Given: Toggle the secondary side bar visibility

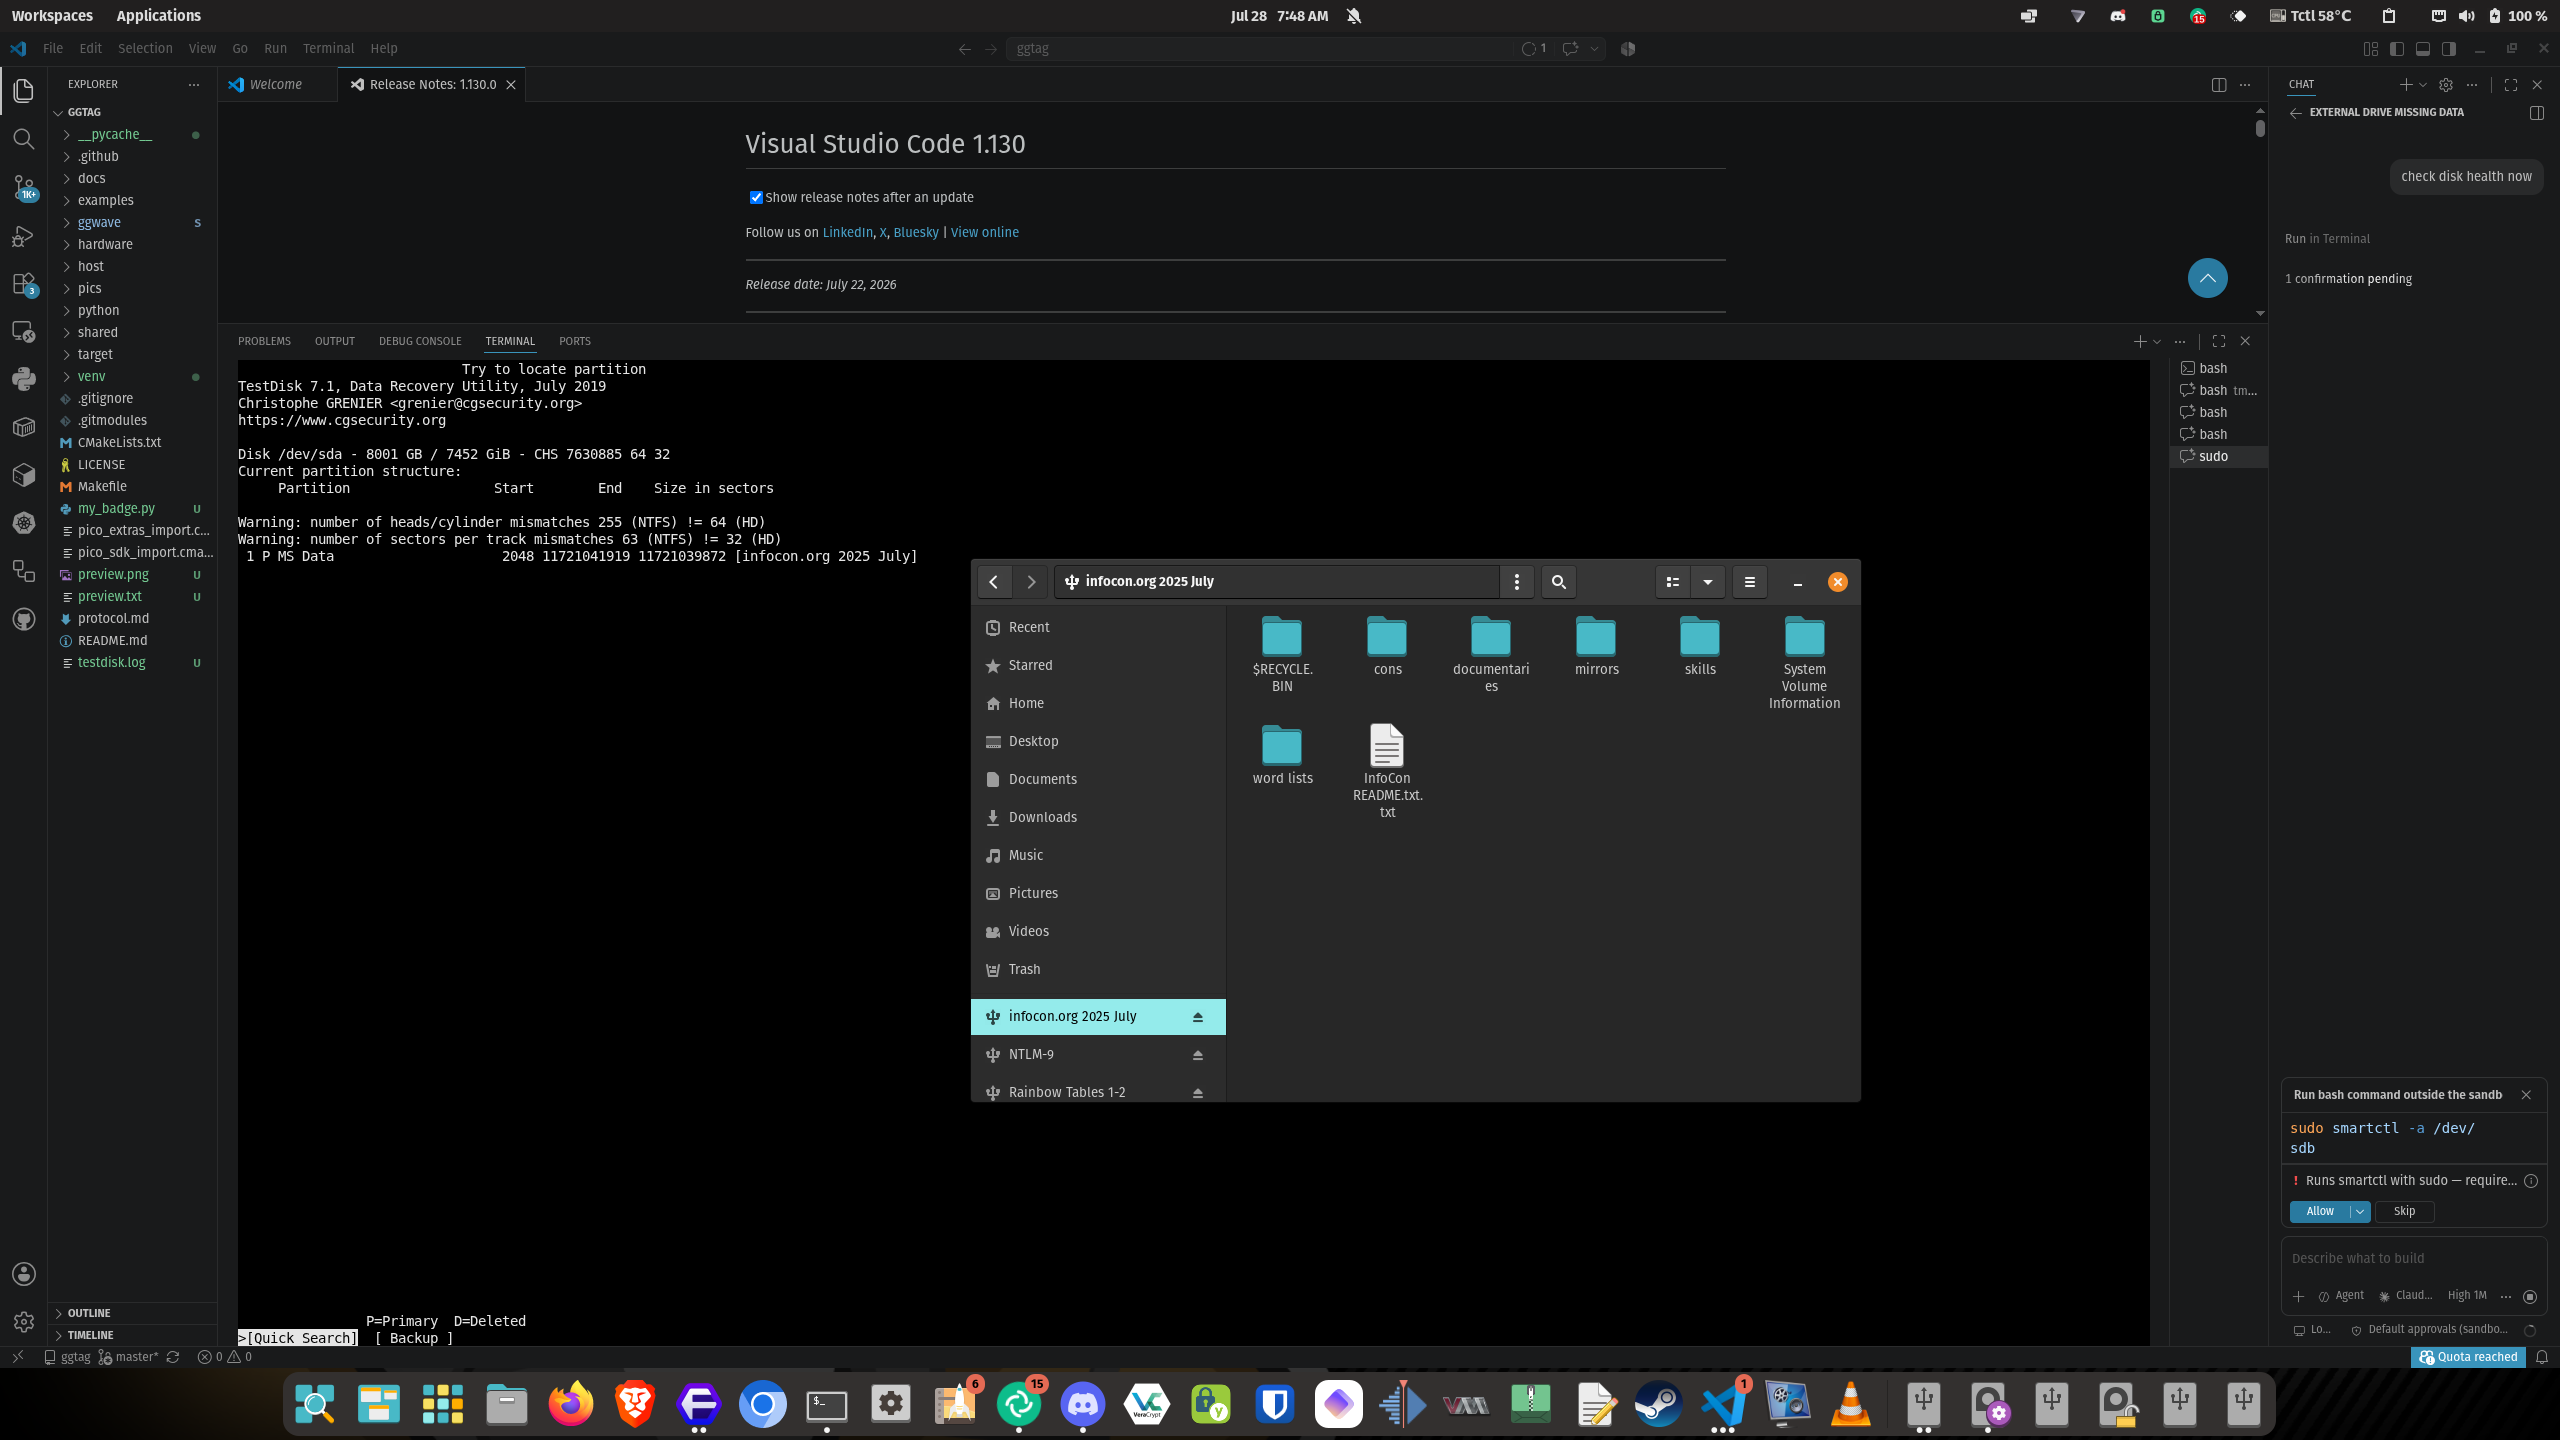Looking at the screenshot, I should tap(2449, 49).
